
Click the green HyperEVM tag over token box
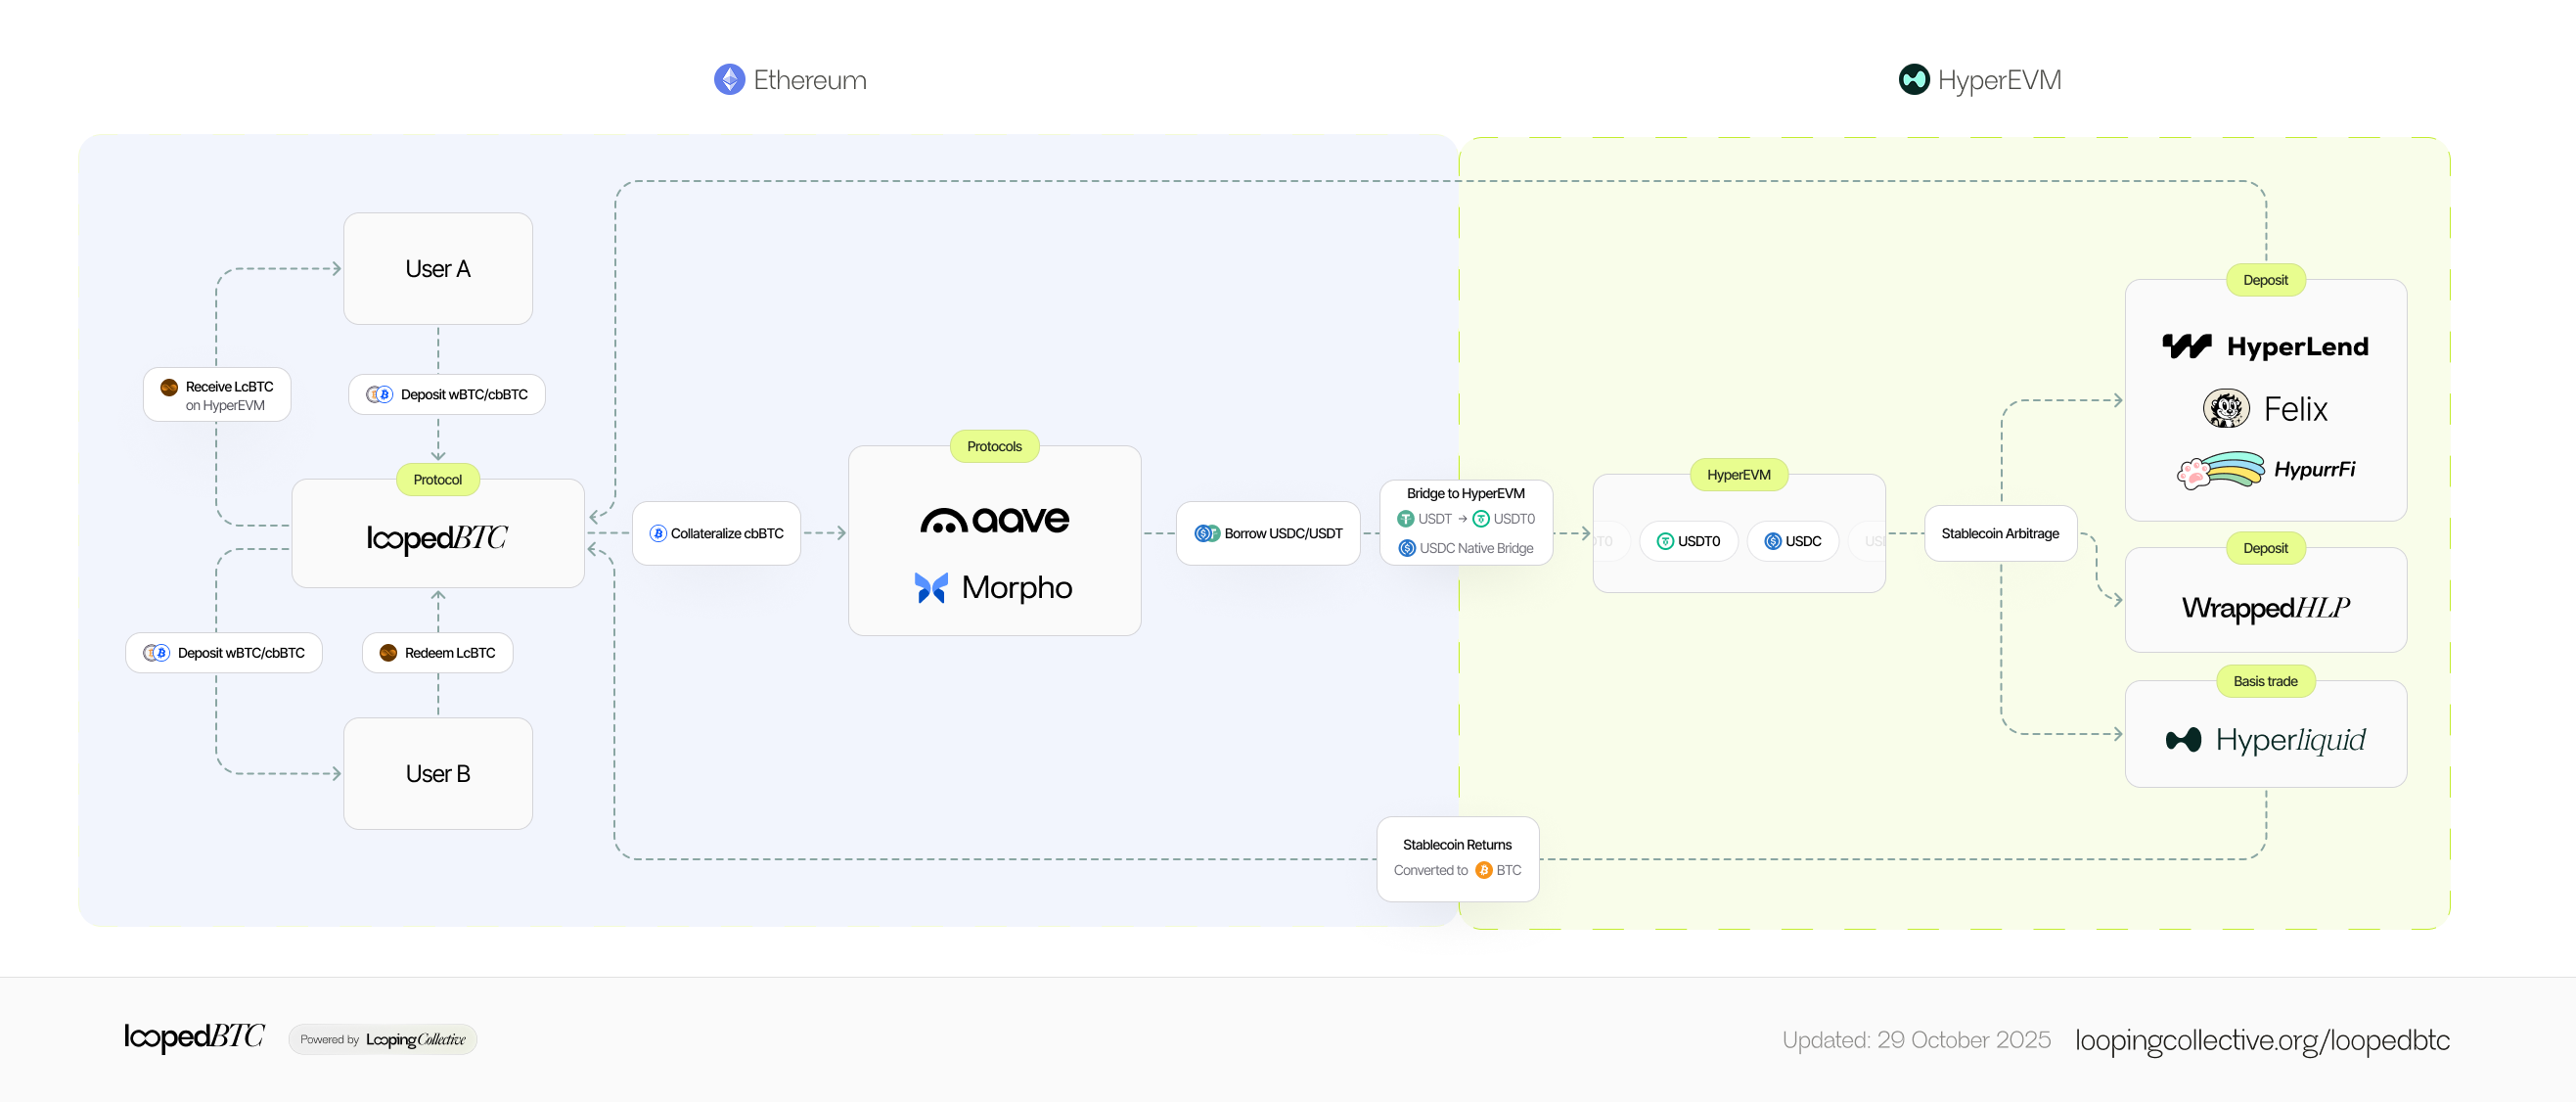click(x=1738, y=475)
